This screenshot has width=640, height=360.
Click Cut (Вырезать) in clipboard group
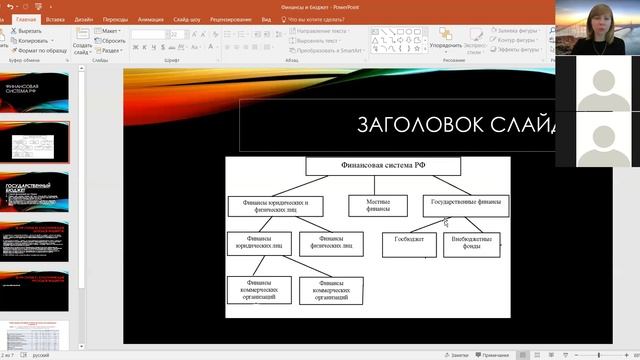[x=26, y=31]
